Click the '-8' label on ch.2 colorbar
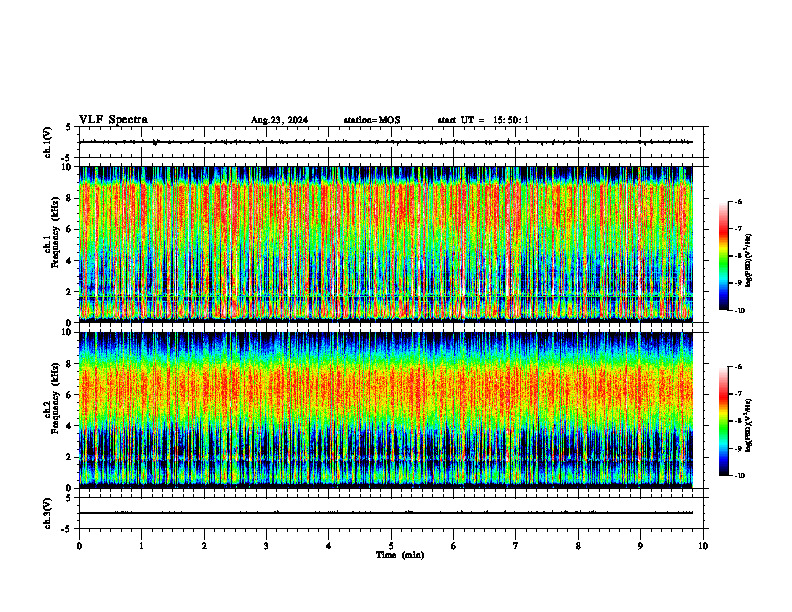The height and width of the screenshot is (612, 792). point(738,421)
